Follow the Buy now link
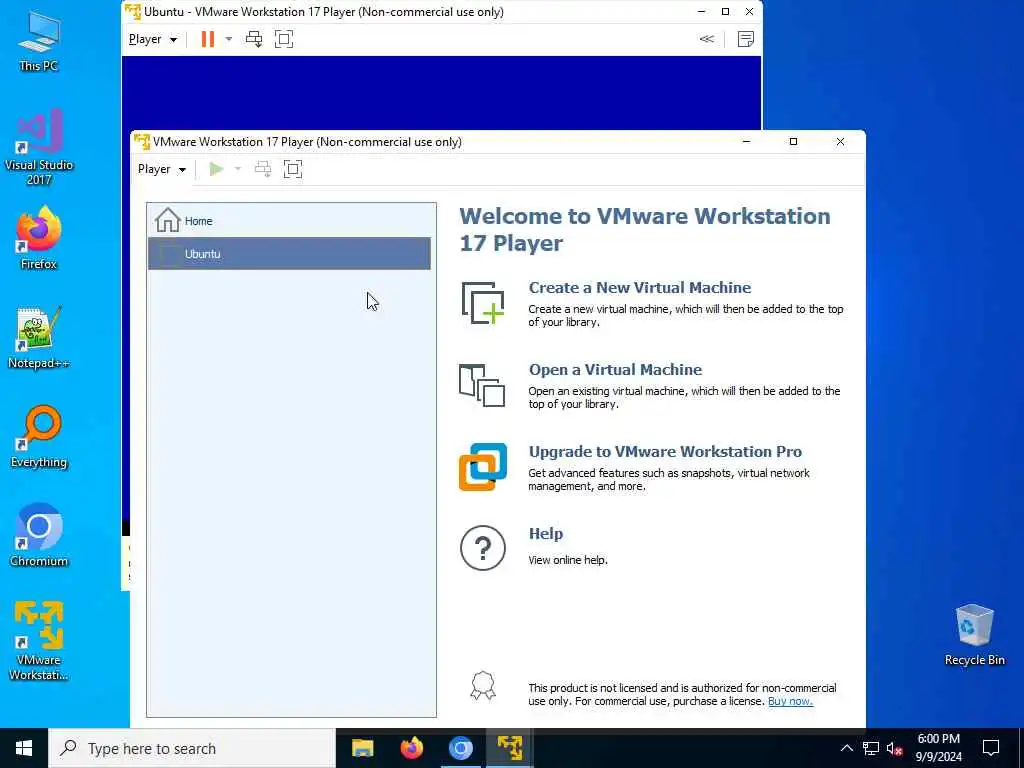1024x768 pixels. tap(790, 701)
